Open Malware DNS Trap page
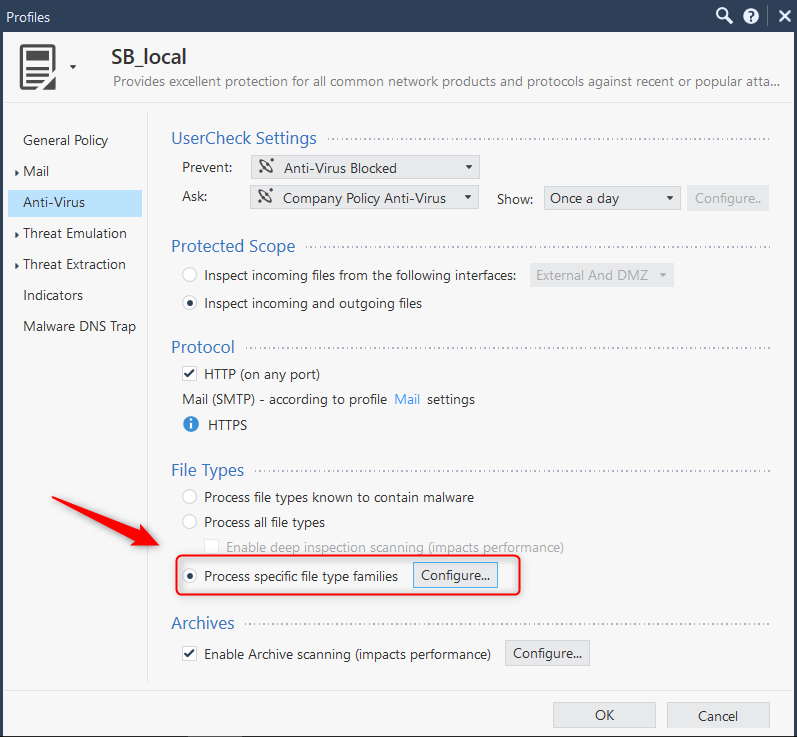 pyautogui.click(x=79, y=326)
